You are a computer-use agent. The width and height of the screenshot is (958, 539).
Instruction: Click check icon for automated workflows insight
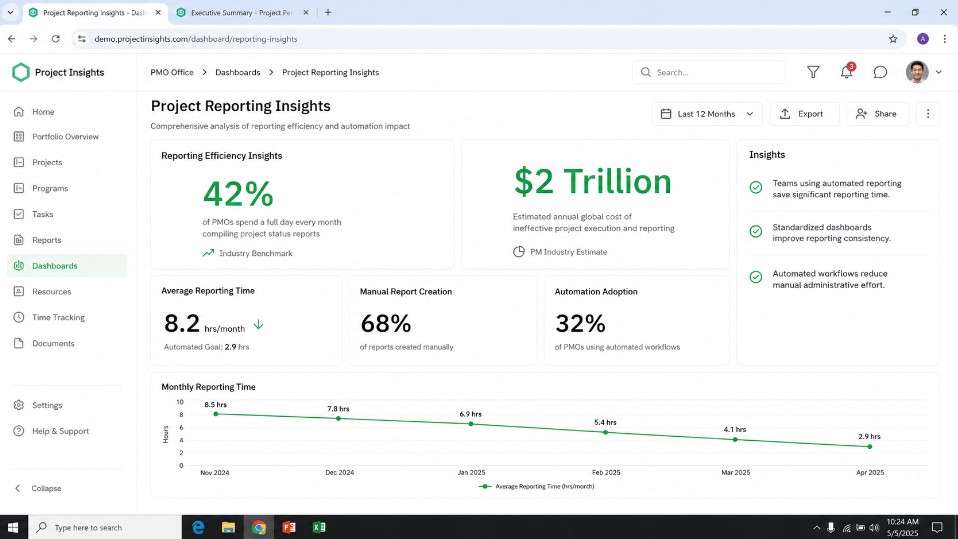(756, 277)
